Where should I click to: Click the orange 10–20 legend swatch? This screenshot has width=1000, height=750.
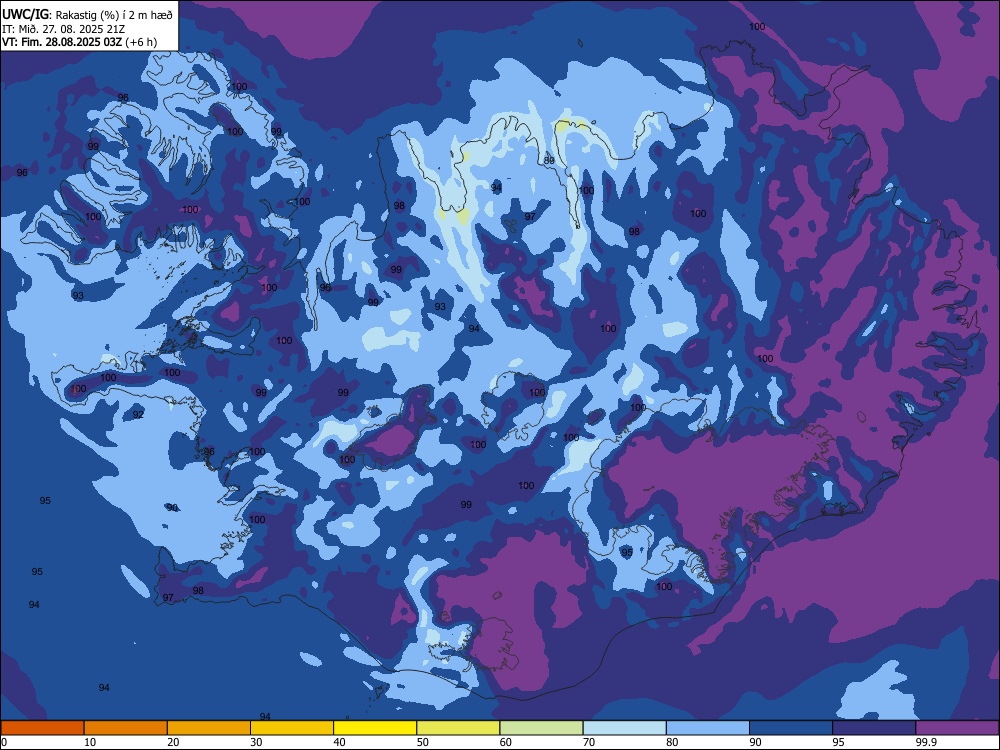tap(126, 728)
